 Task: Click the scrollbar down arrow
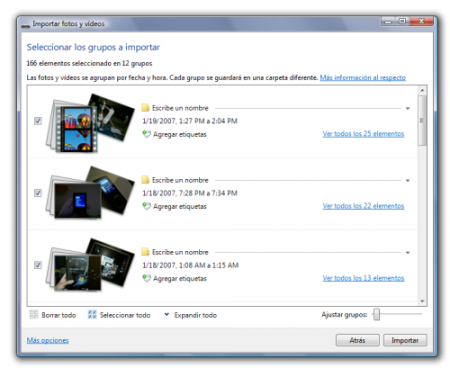pos(422,301)
